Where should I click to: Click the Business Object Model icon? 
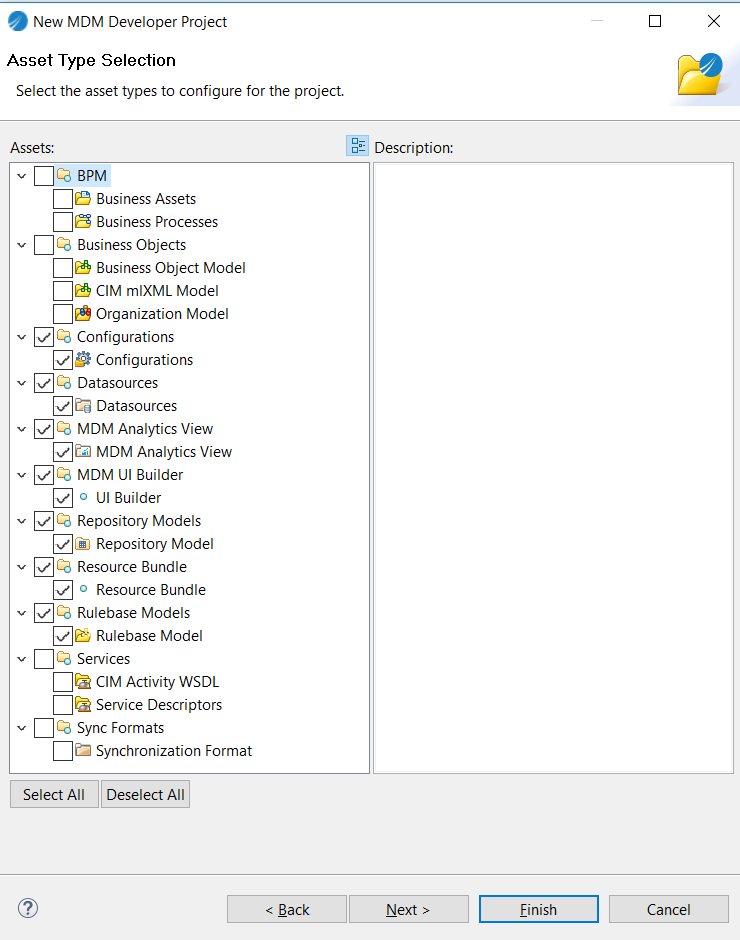[83, 267]
